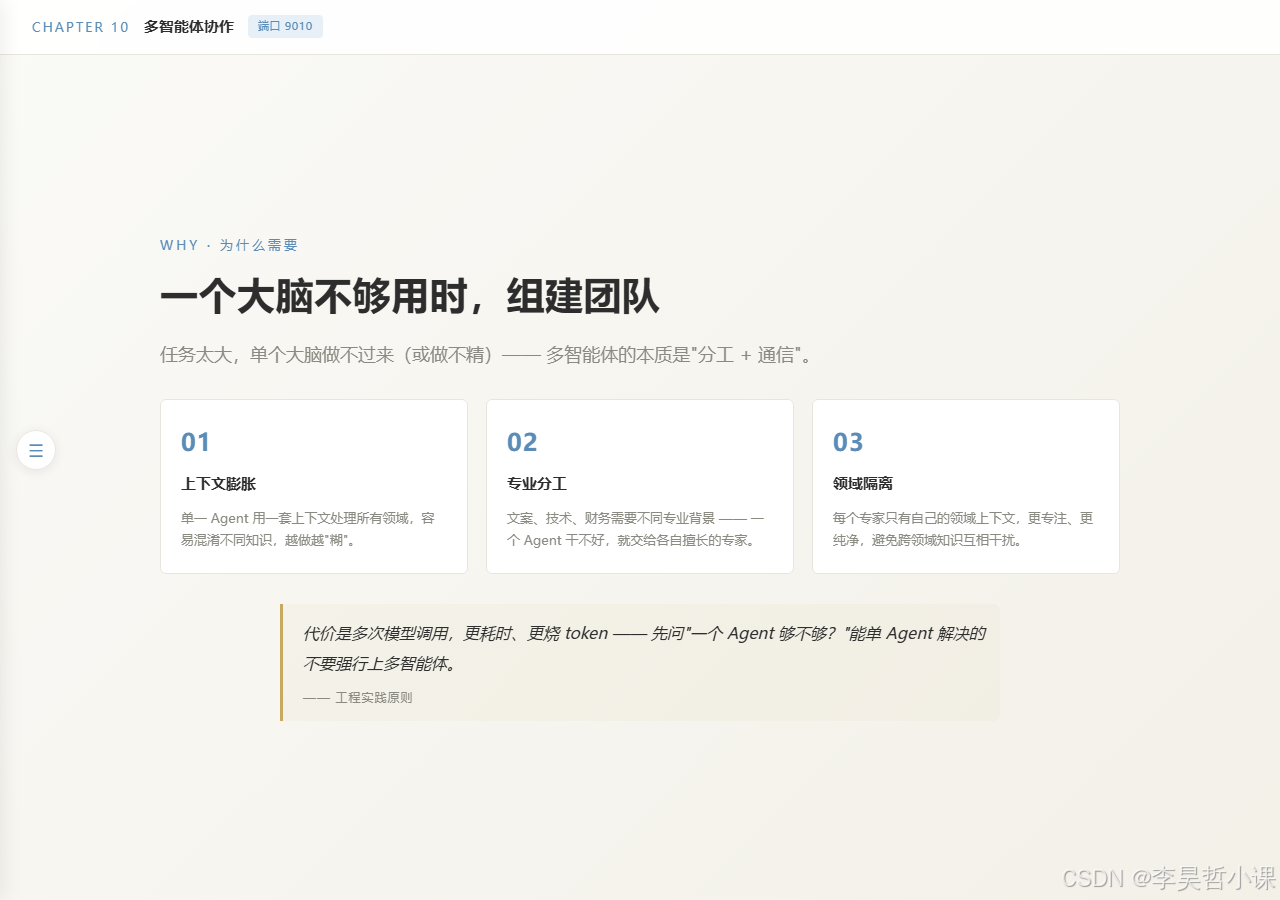
Task: Click the description starting 文案、技术、财务
Action: 636,529
